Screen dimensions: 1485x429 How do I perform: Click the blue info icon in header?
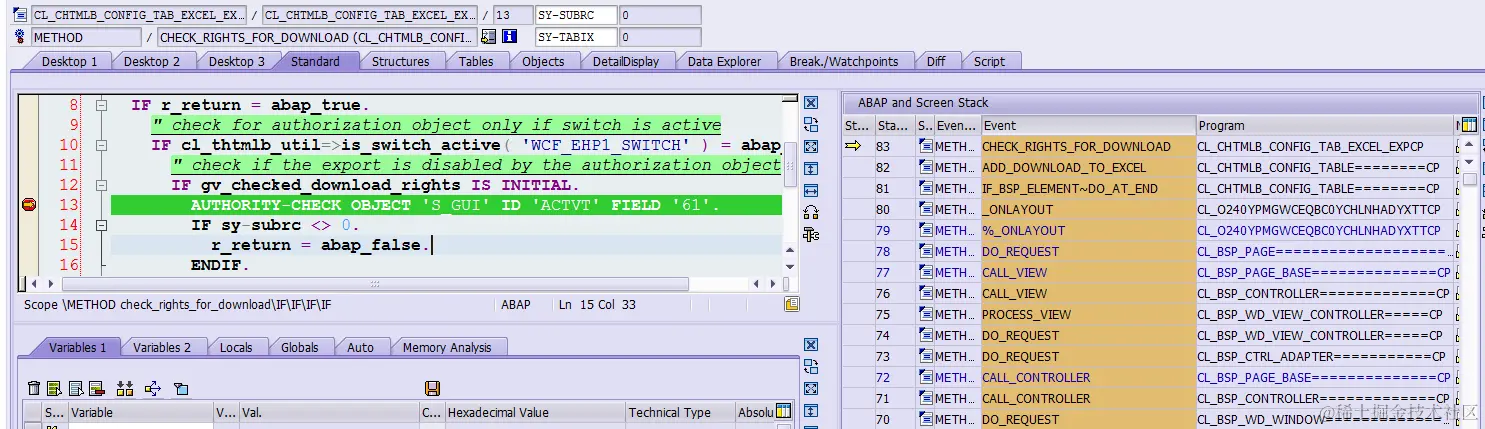tap(509, 37)
